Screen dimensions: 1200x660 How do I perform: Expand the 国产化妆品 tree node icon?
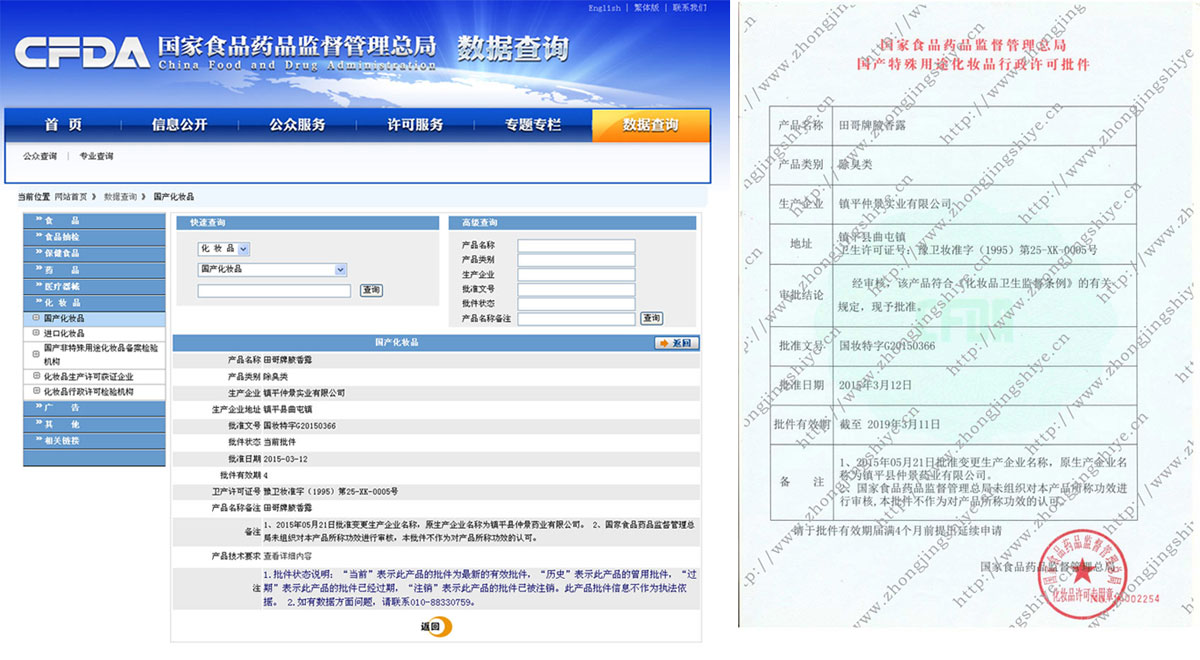[x=36, y=318]
